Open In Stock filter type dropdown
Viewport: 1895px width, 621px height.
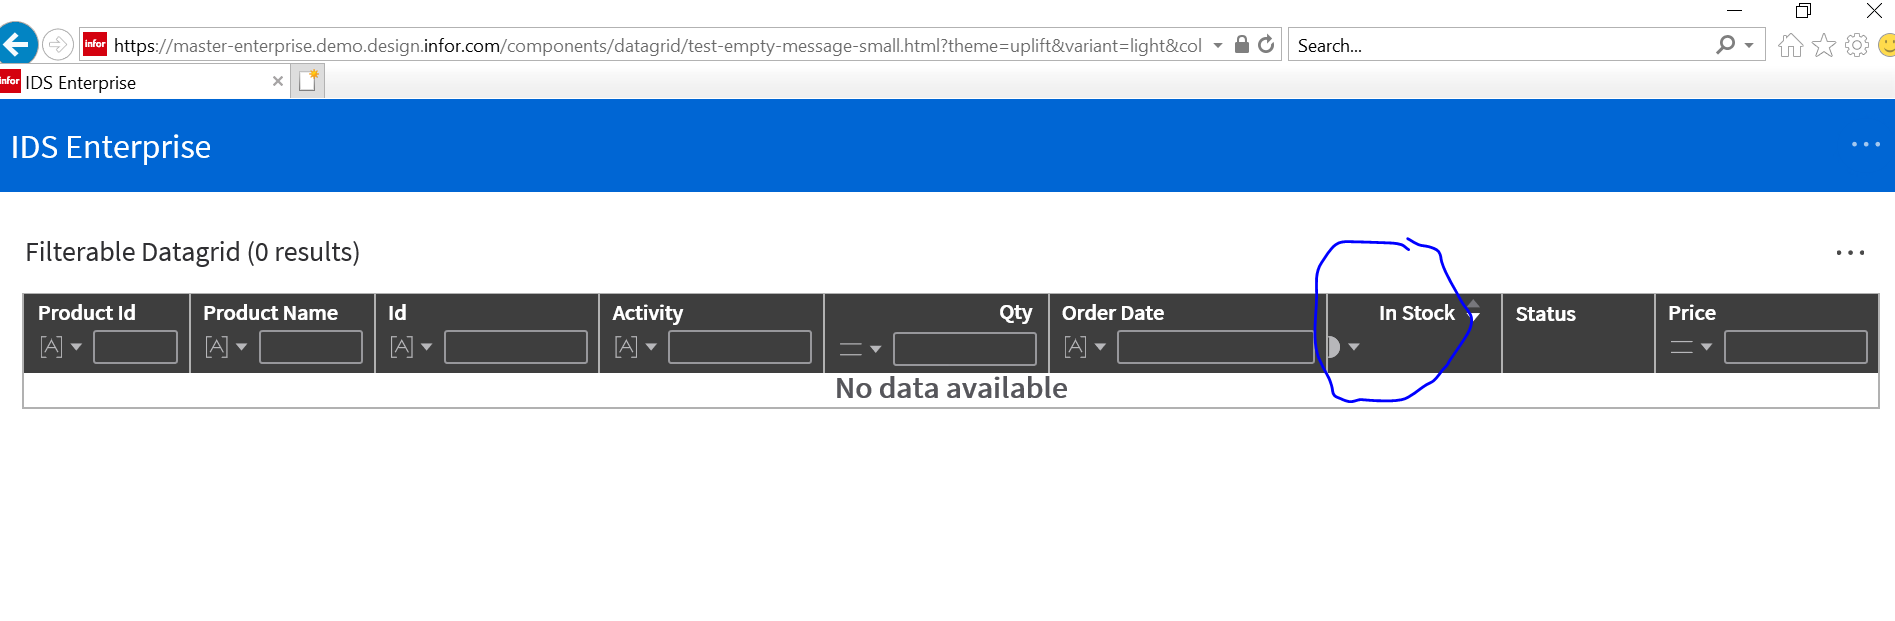click(x=1343, y=347)
